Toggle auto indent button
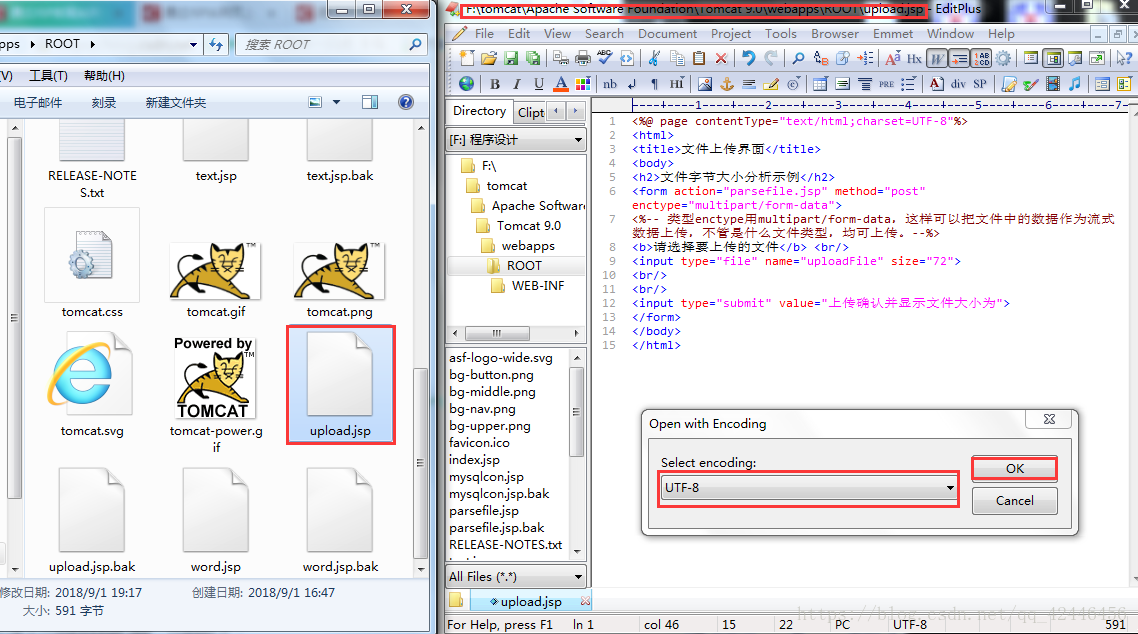 point(959,58)
